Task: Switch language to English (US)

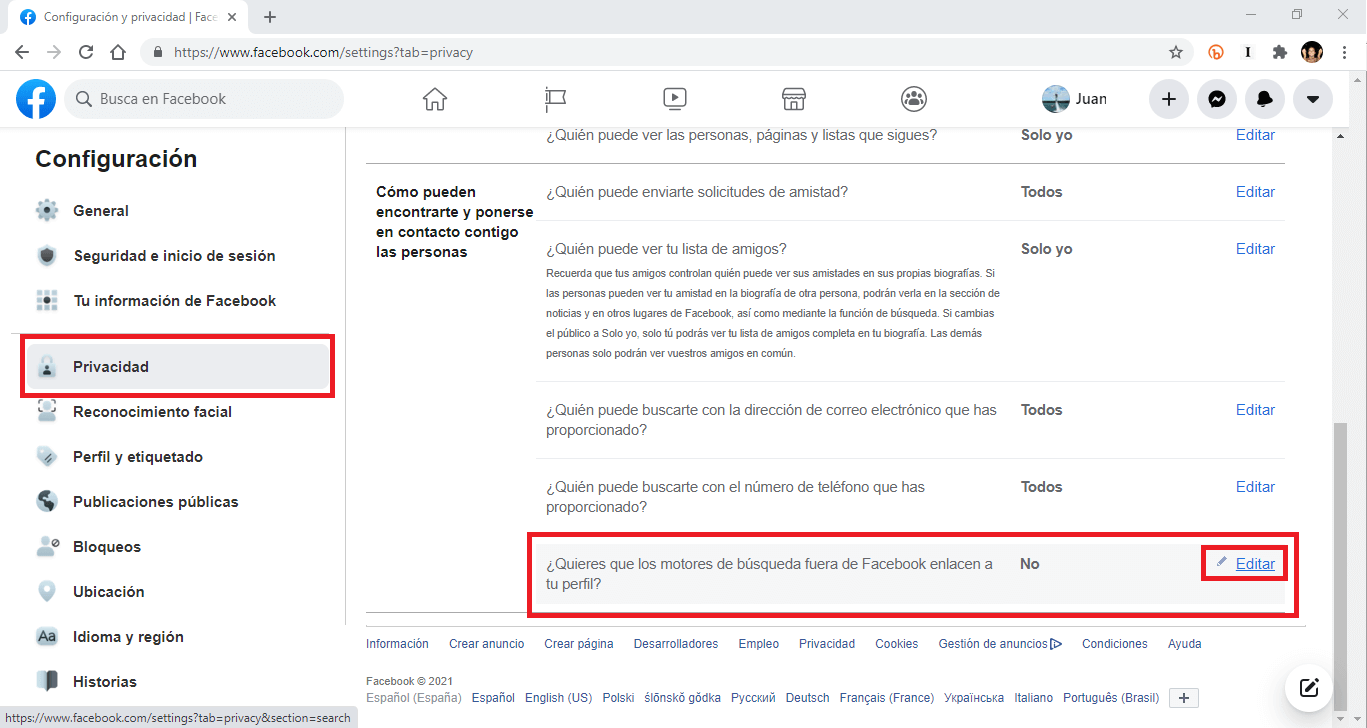Action: point(558,698)
